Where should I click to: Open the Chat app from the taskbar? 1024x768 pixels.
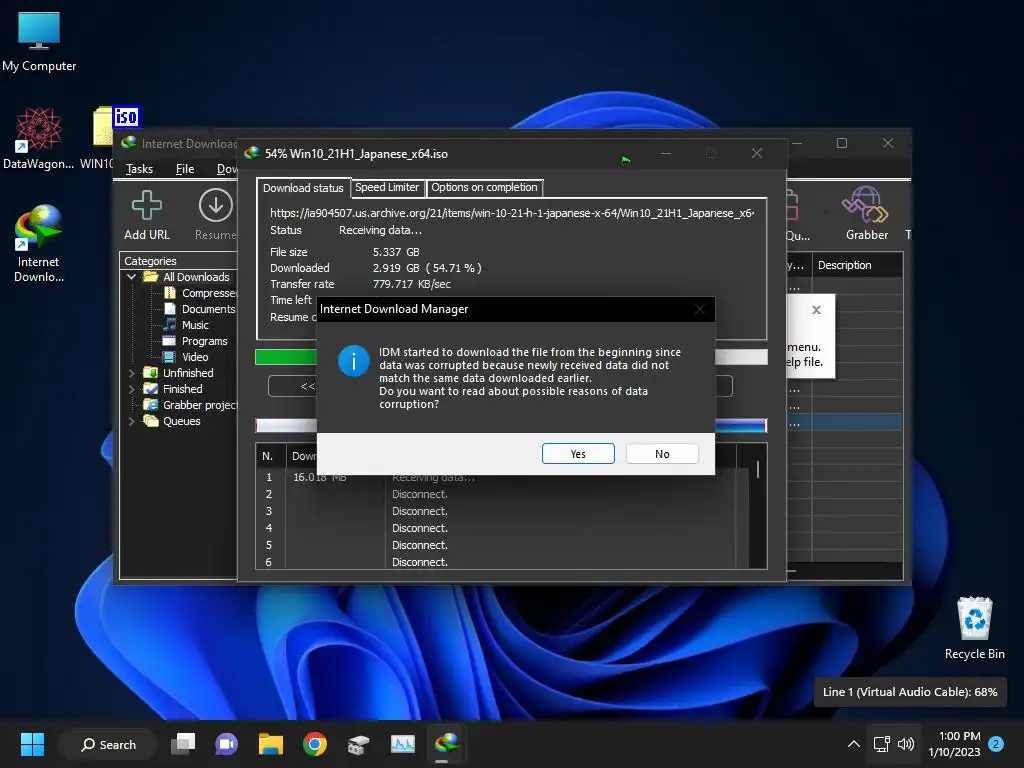point(227,744)
